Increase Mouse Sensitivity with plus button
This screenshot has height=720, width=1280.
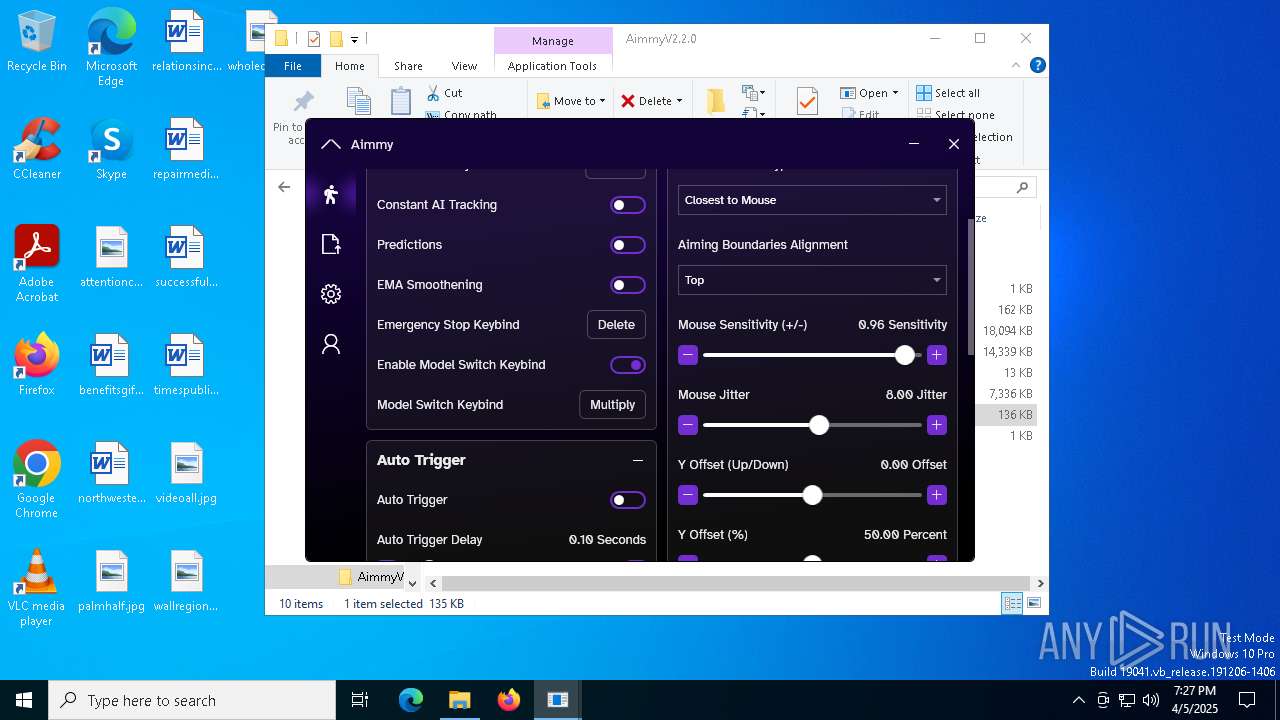pyautogui.click(x=937, y=355)
